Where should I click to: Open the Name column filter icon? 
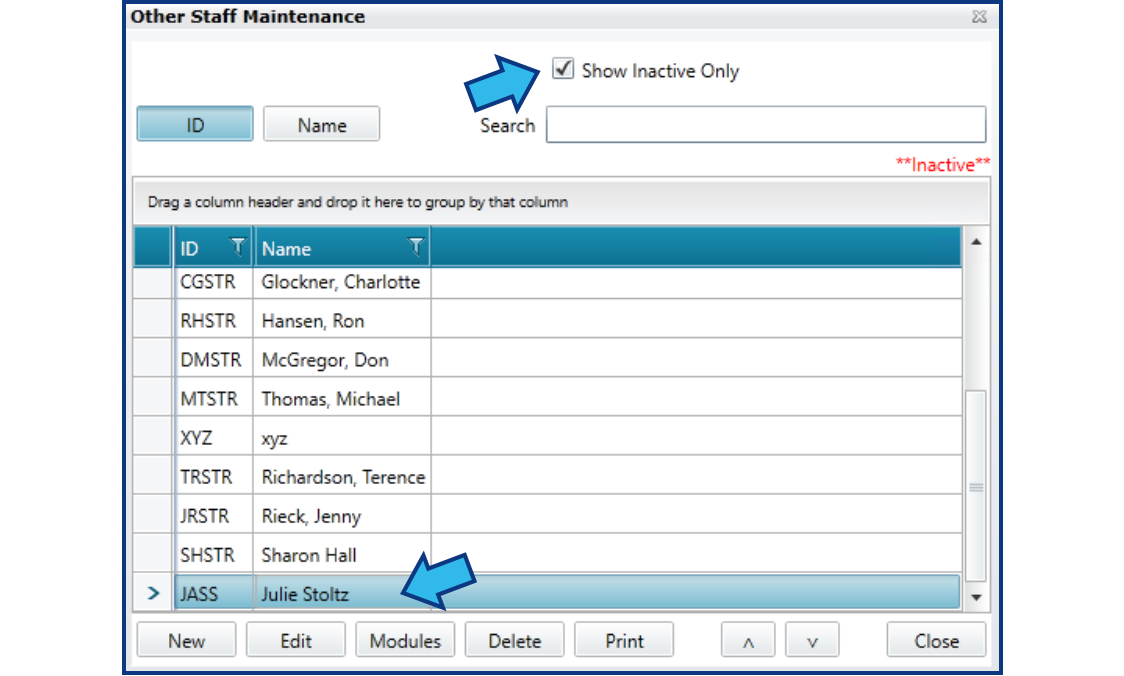(x=415, y=247)
